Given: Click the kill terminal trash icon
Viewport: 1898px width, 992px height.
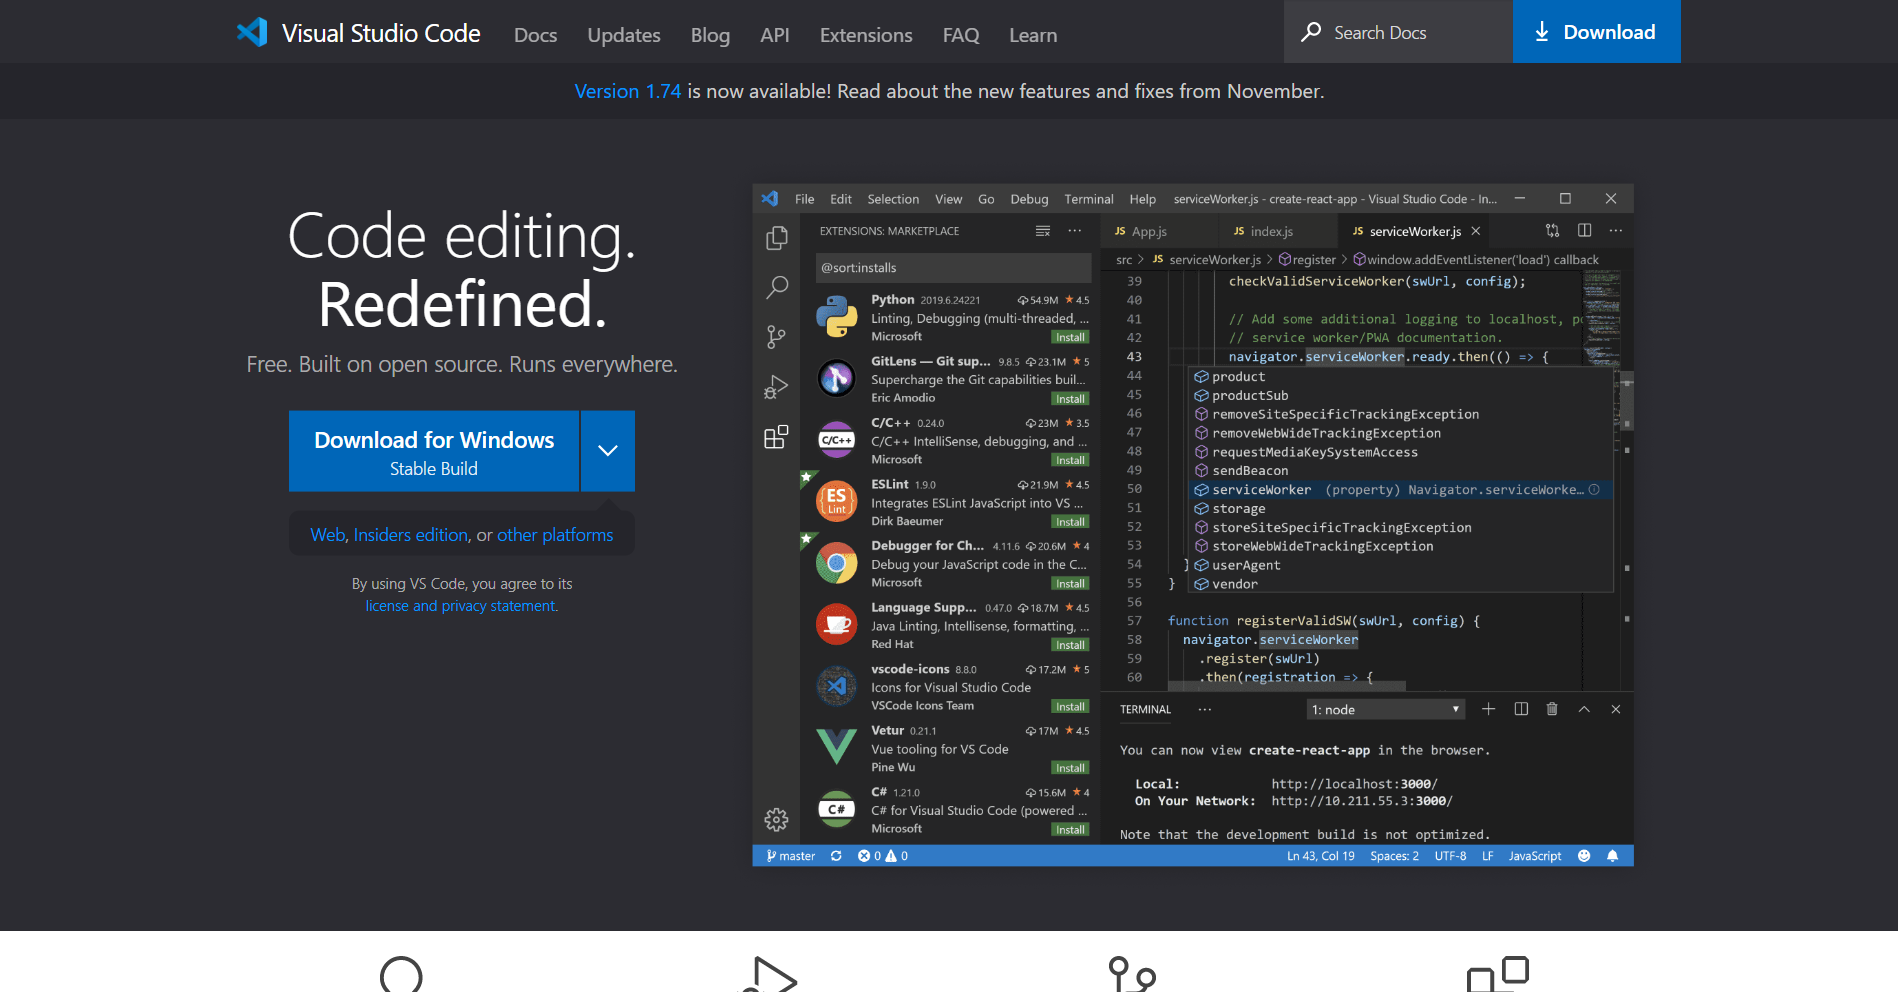Looking at the screenshot, I should (x=1552, y=709).
